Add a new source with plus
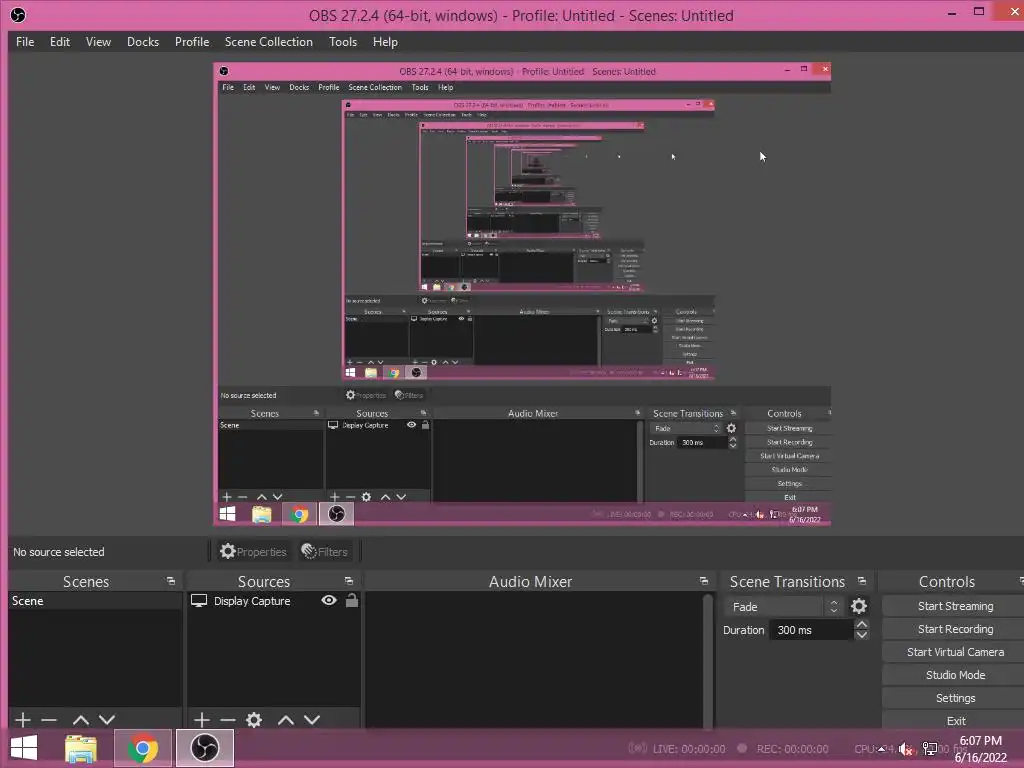This screenshot has height=768, width=1024. [x=202, y=720]
